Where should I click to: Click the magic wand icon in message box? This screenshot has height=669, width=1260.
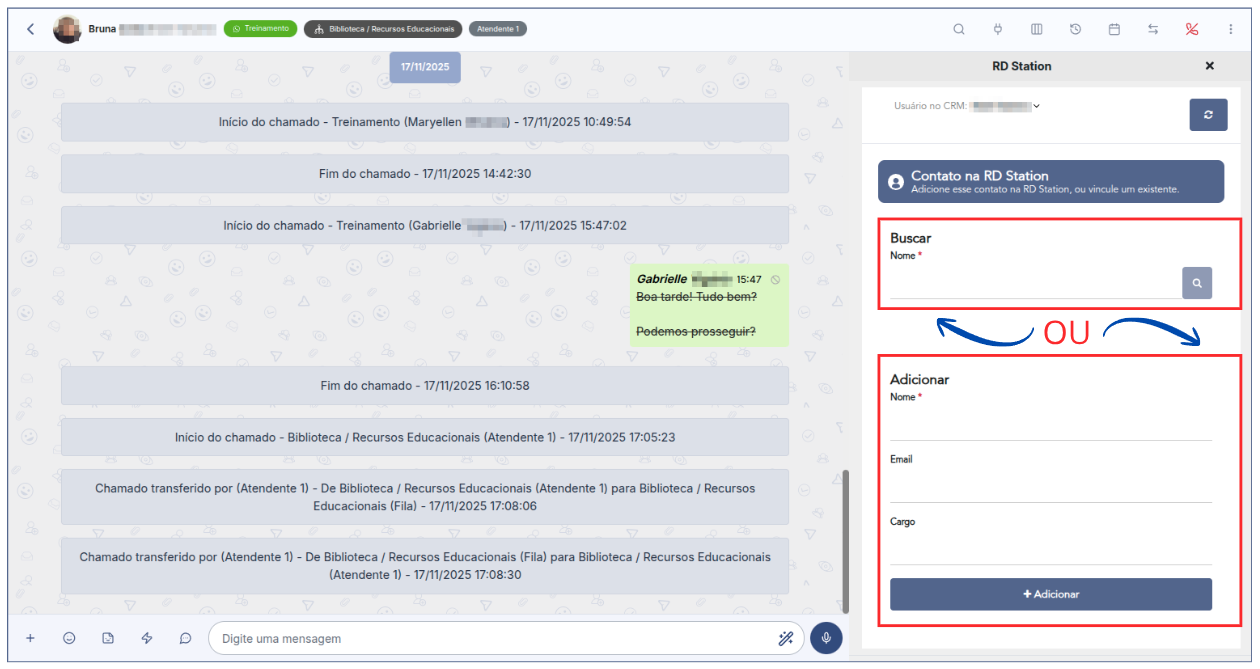click(785, 638)
